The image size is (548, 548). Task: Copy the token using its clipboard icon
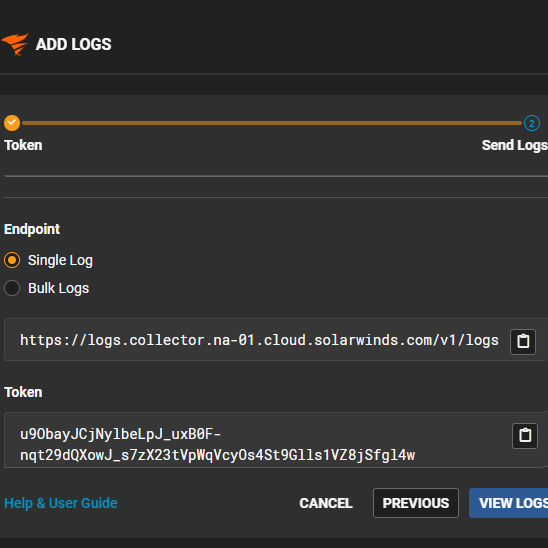(525, 435)
